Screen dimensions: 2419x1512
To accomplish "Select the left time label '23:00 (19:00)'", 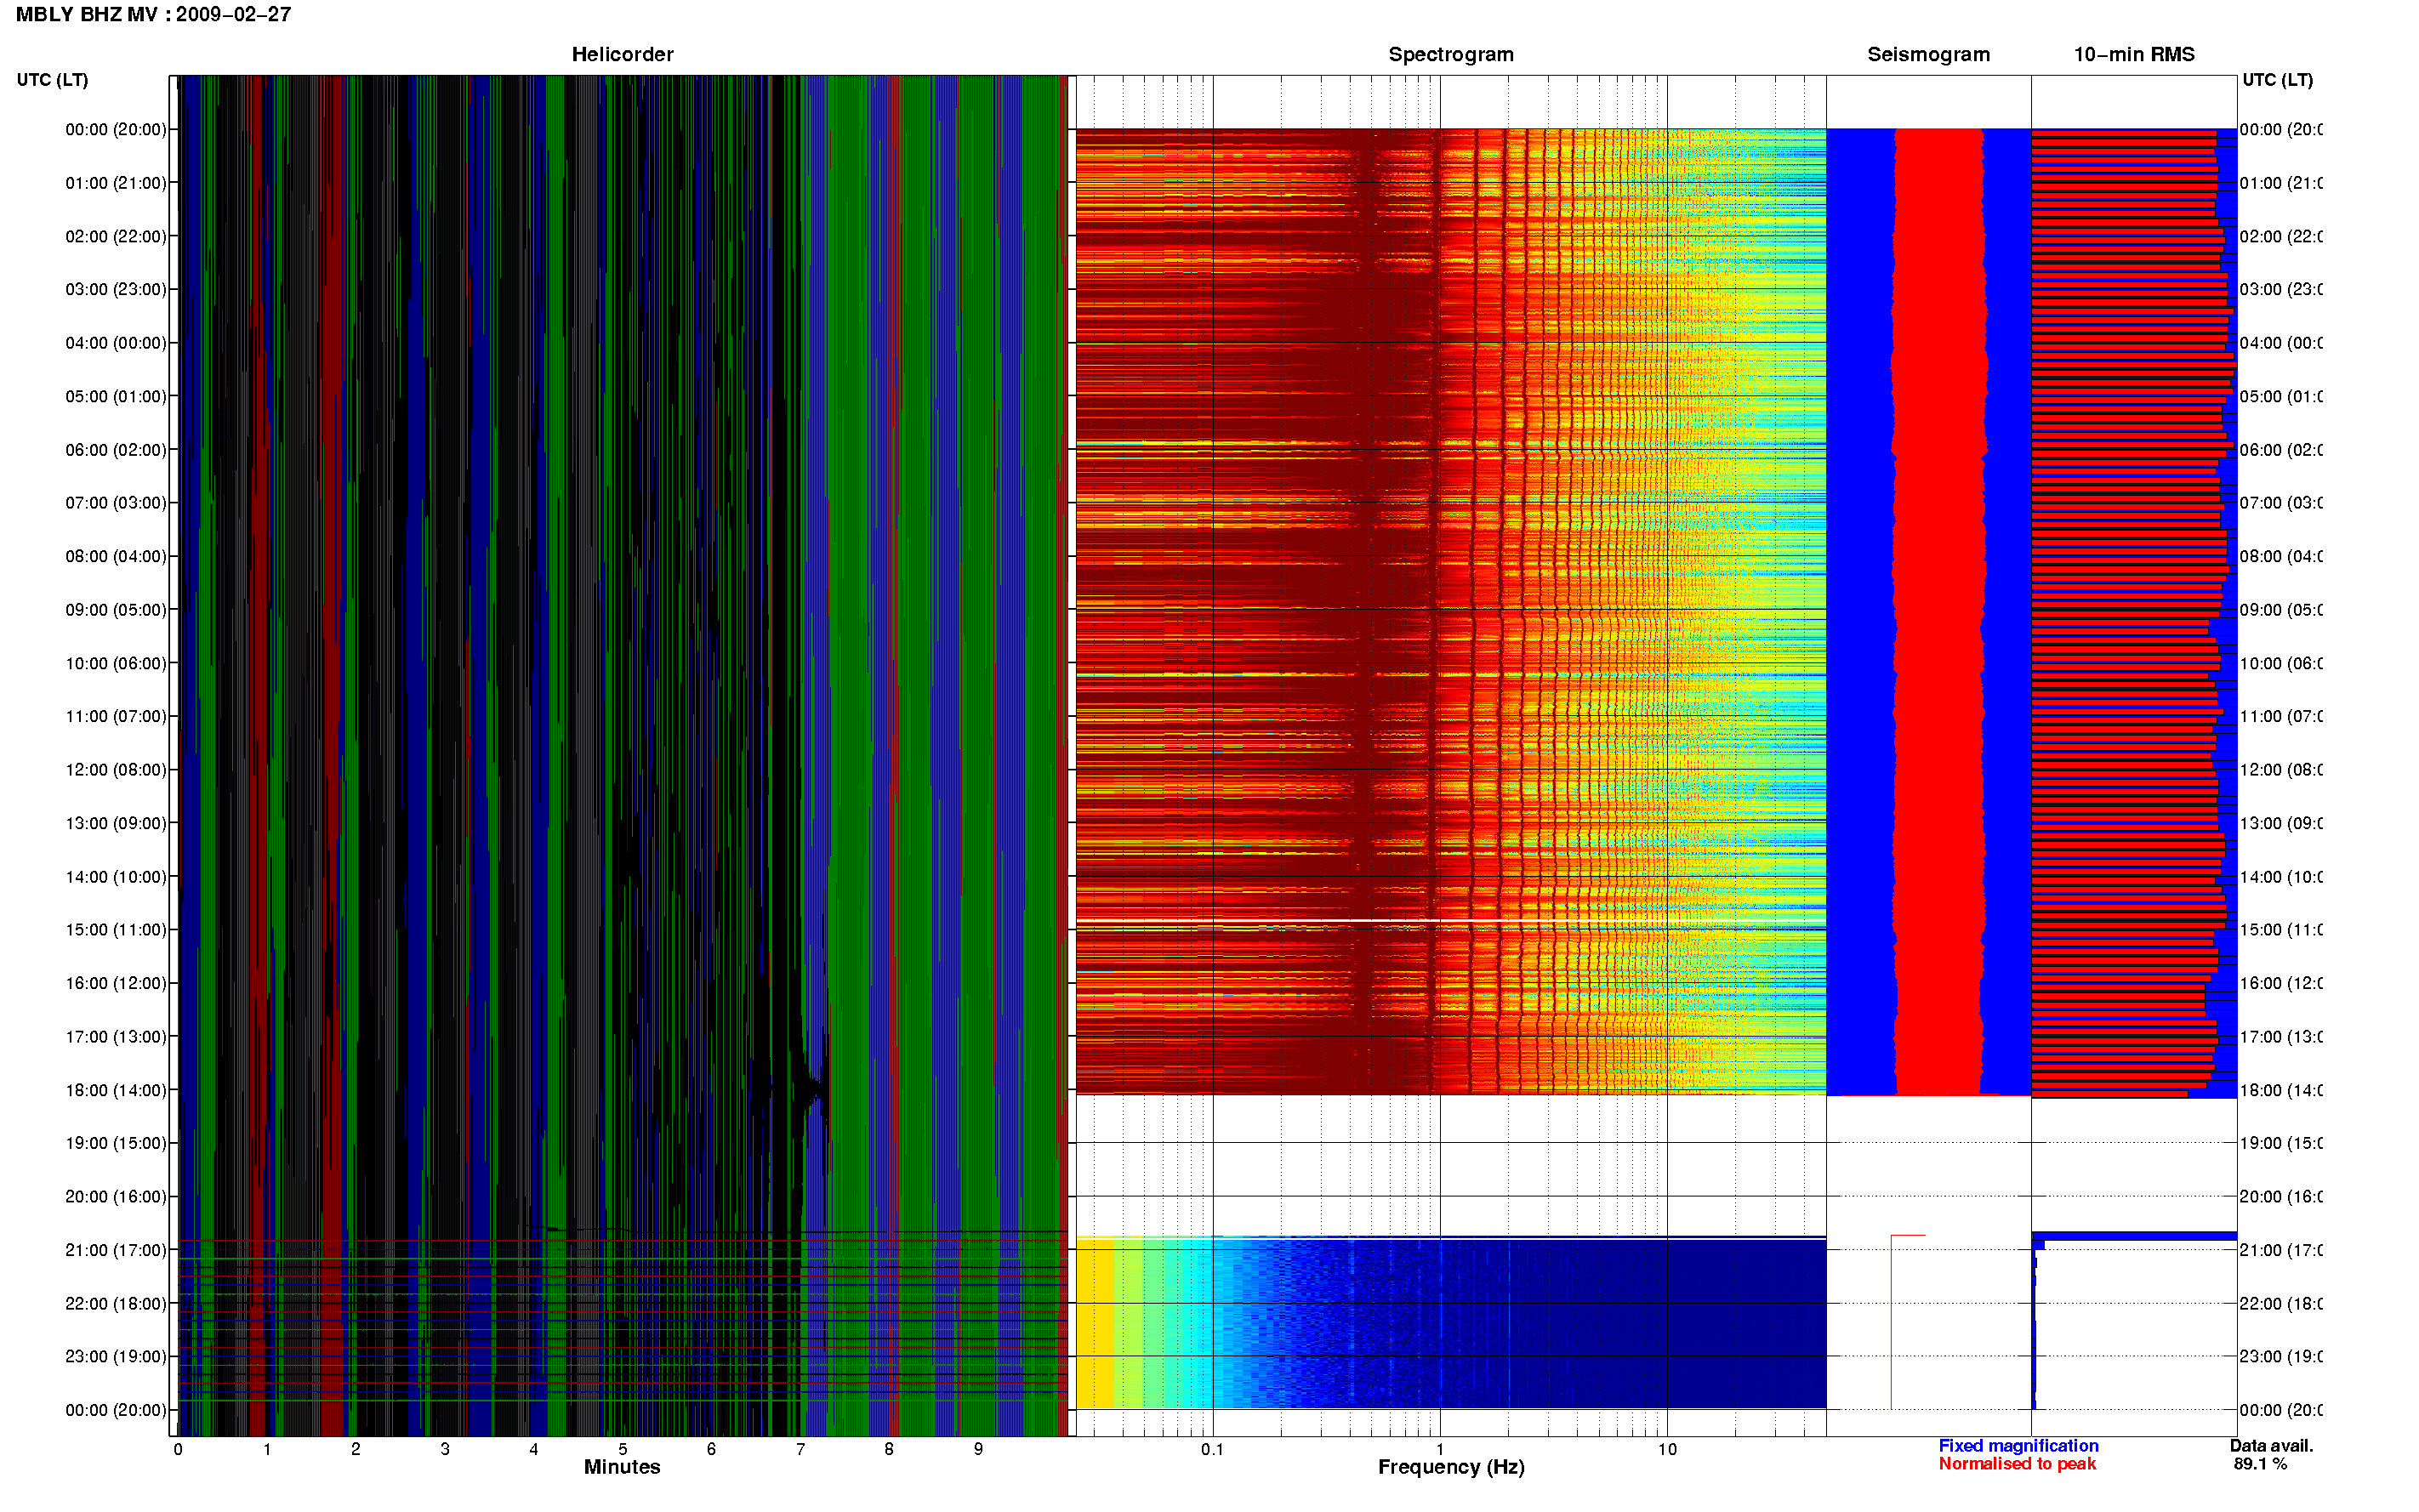I will (116, 1357).
